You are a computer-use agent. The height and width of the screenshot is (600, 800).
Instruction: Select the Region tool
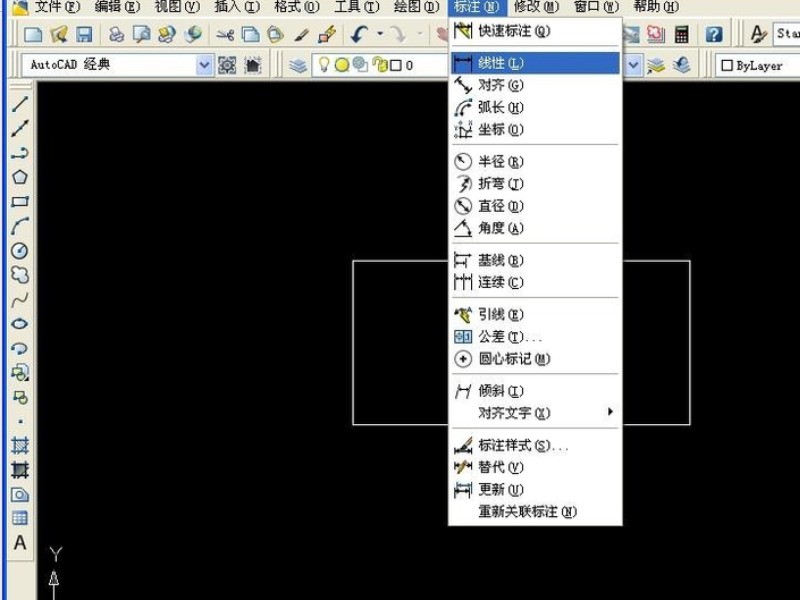coord(19,494)
